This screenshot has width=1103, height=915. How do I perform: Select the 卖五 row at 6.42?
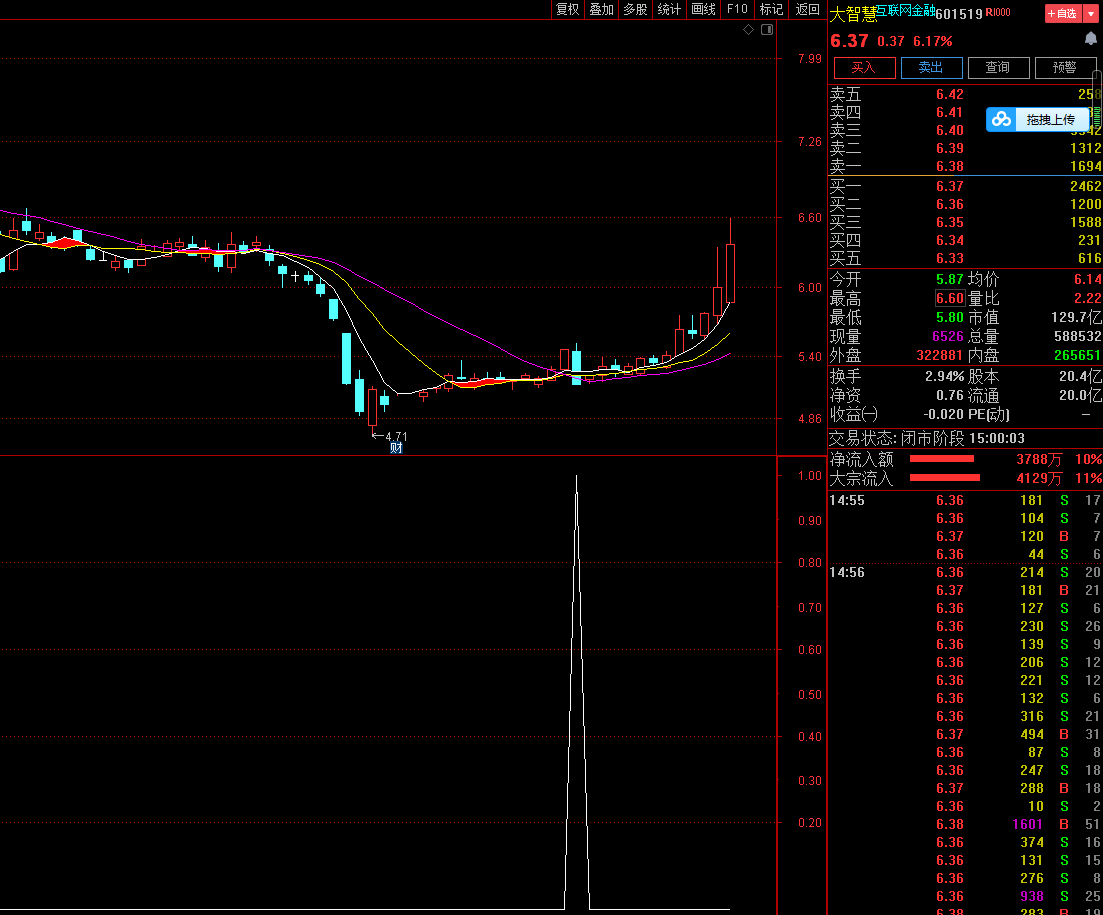[x=965, y=94]
